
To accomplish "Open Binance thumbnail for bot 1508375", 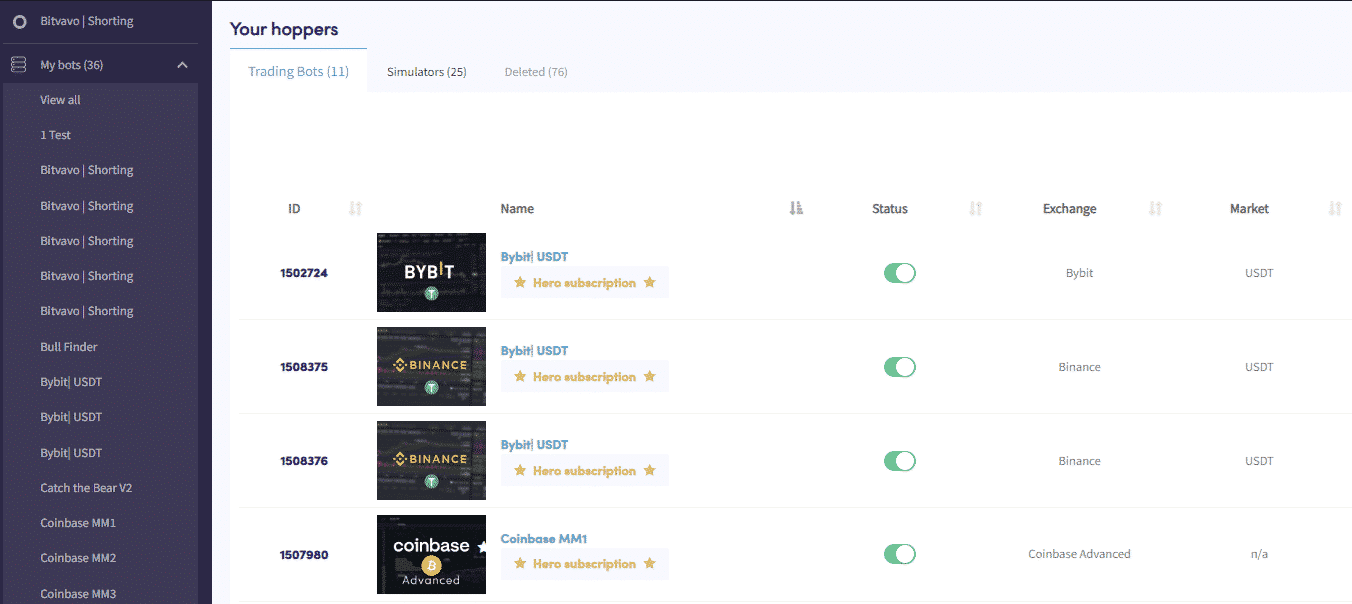I will point(431,366).
